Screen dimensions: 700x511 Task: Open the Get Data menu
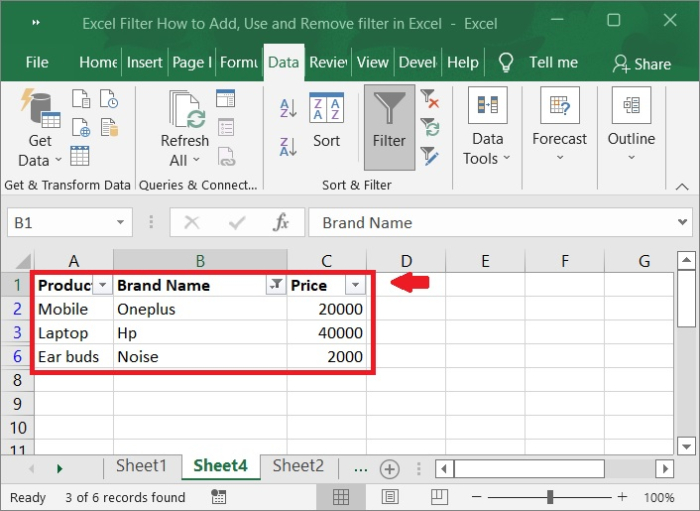click(x=40, y=129)
